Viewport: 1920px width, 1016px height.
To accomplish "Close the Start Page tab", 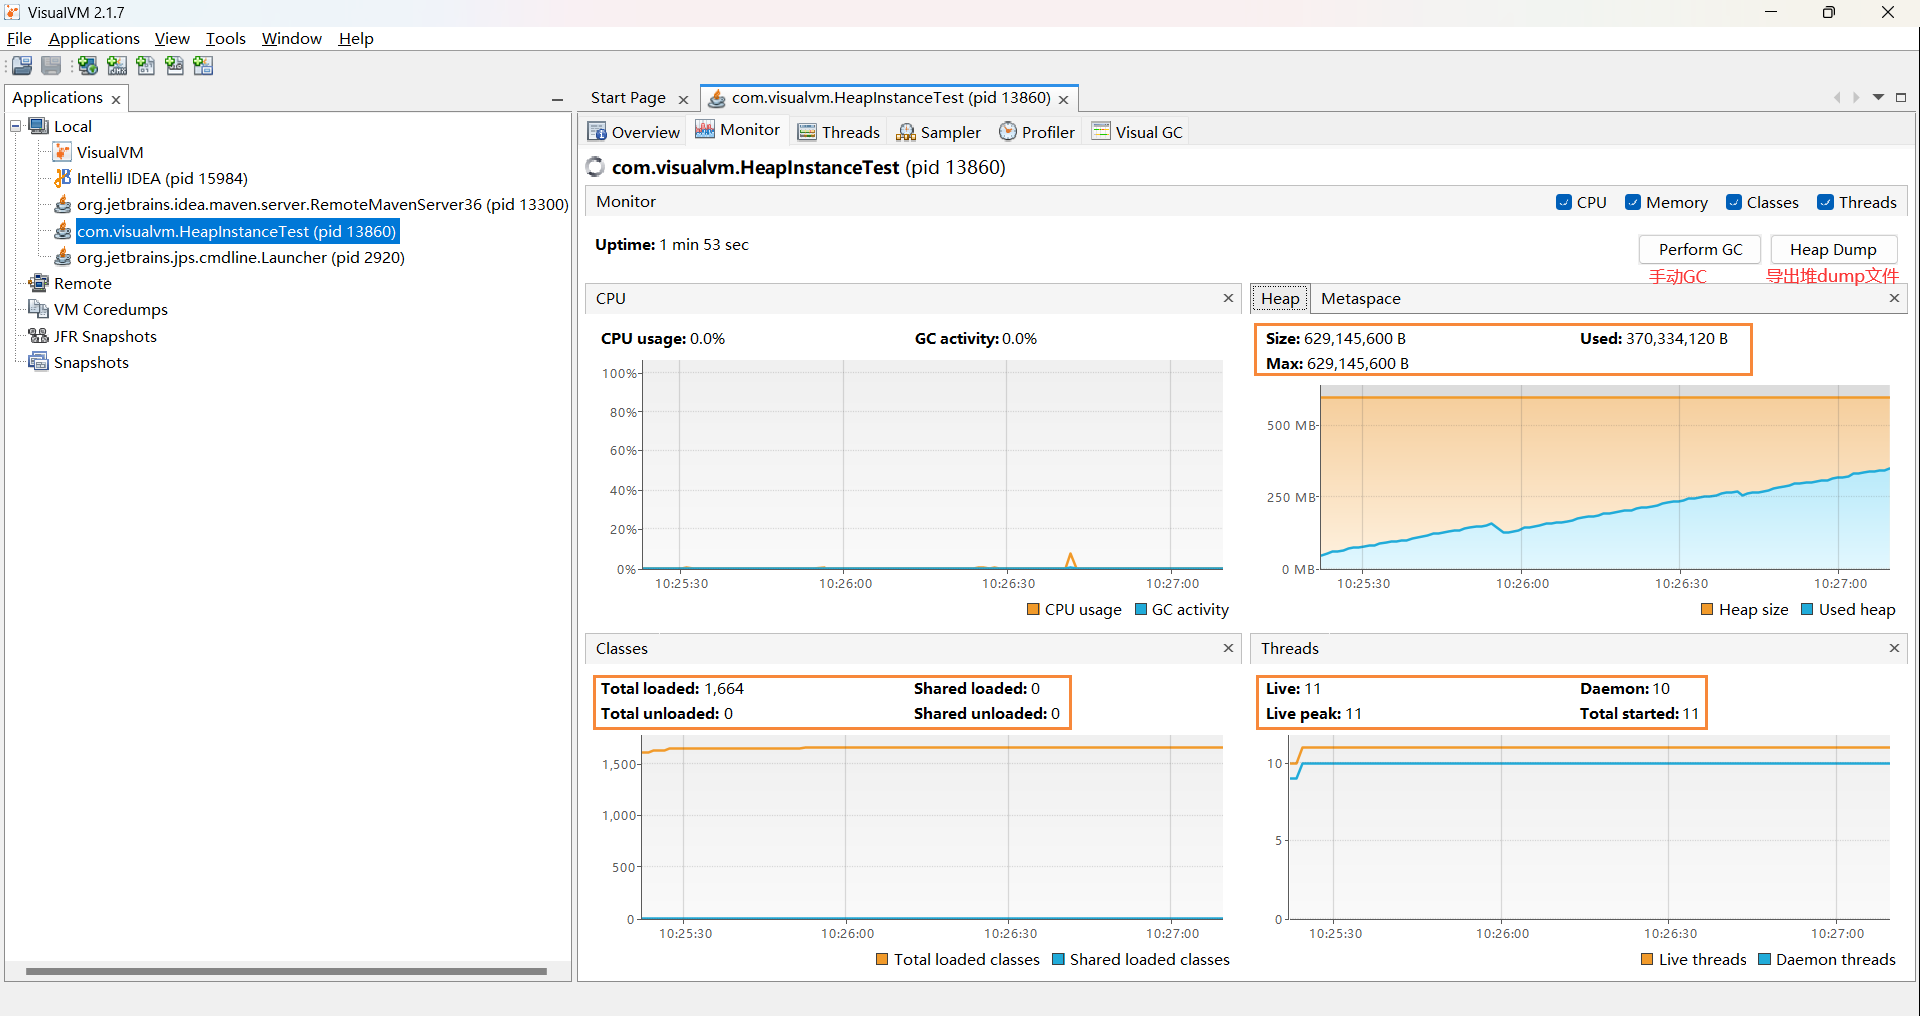I will tap(683, 99).
